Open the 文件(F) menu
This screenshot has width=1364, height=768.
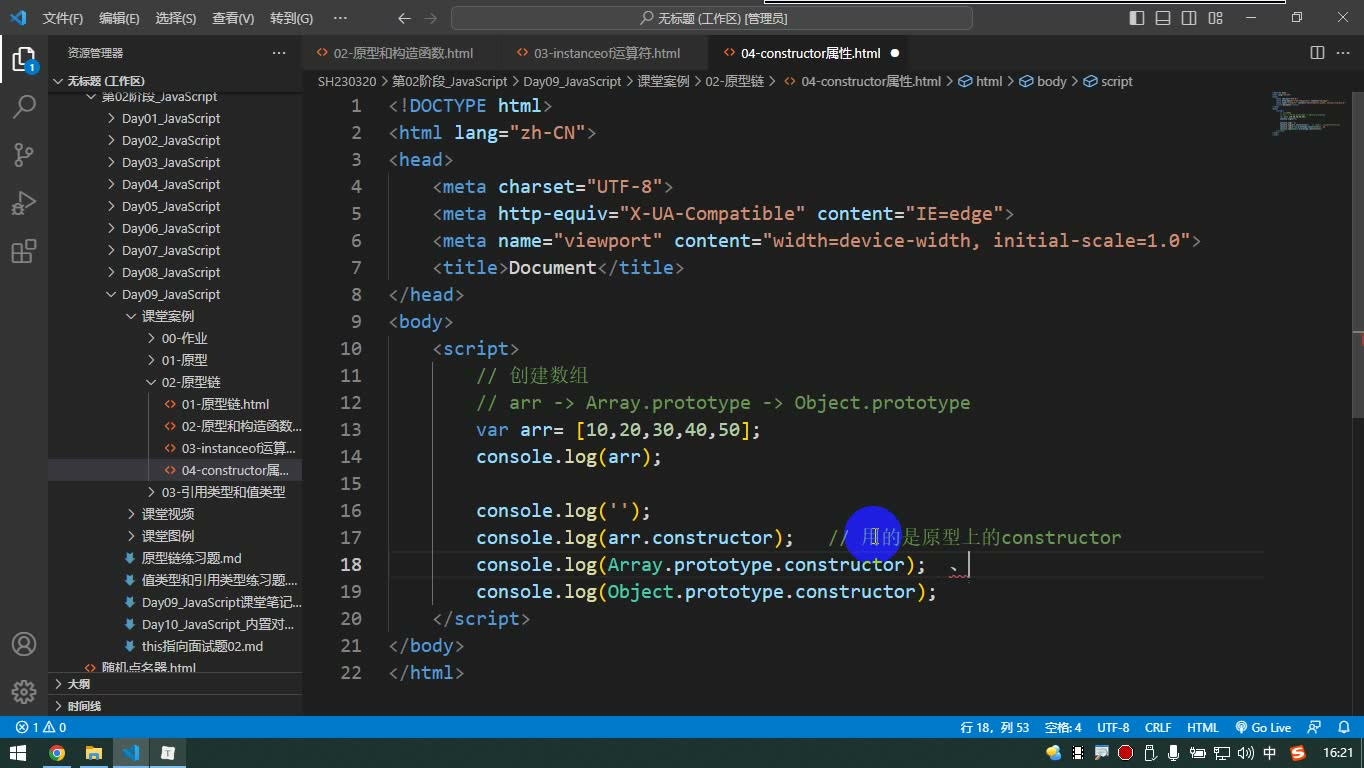coord(63,18)
